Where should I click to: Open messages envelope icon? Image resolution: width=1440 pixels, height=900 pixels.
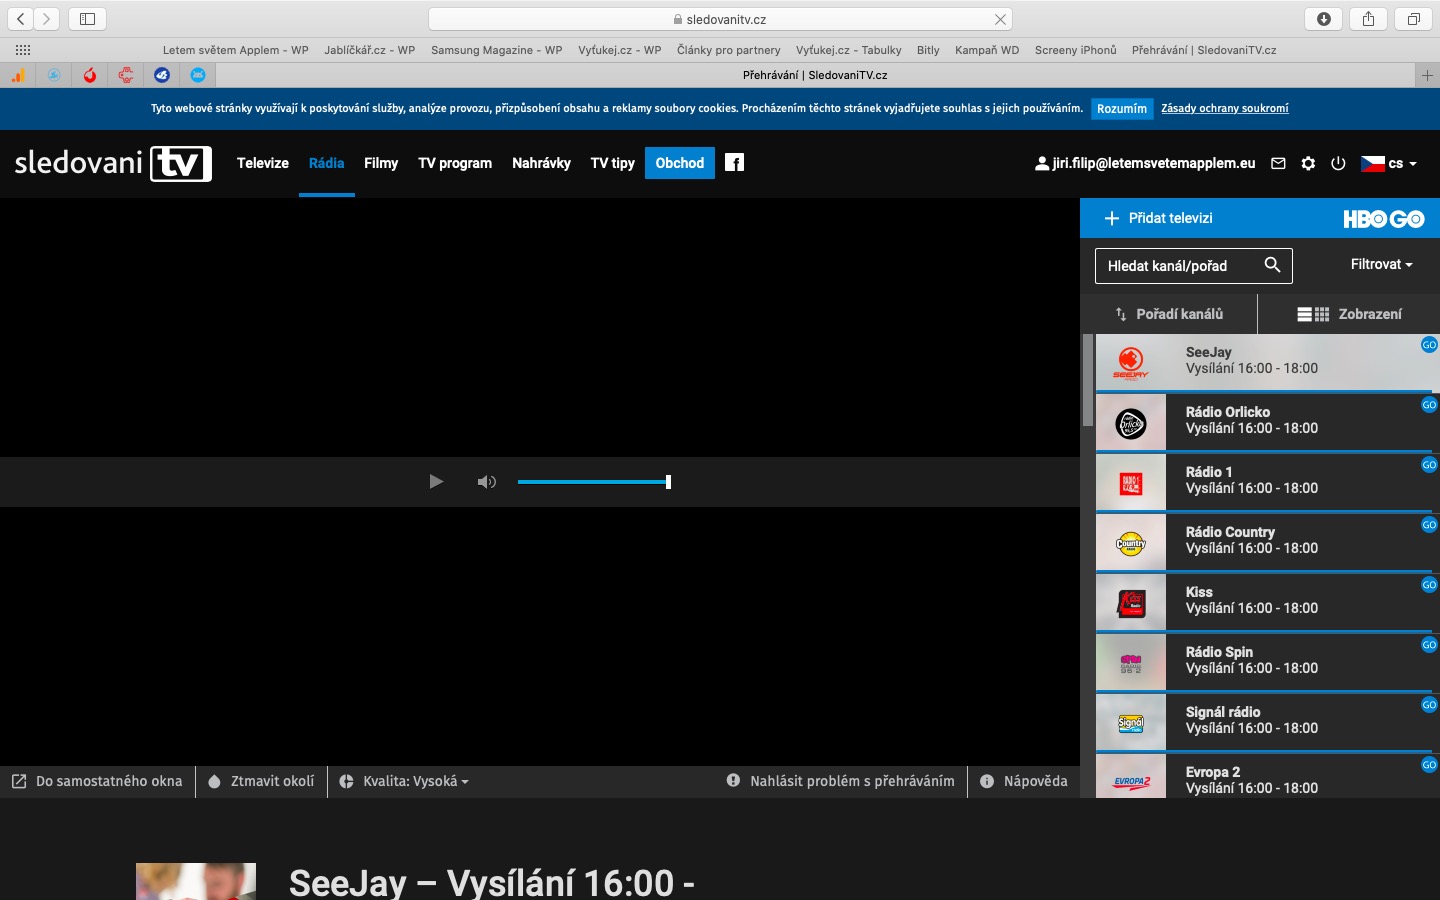point(1278,163)
